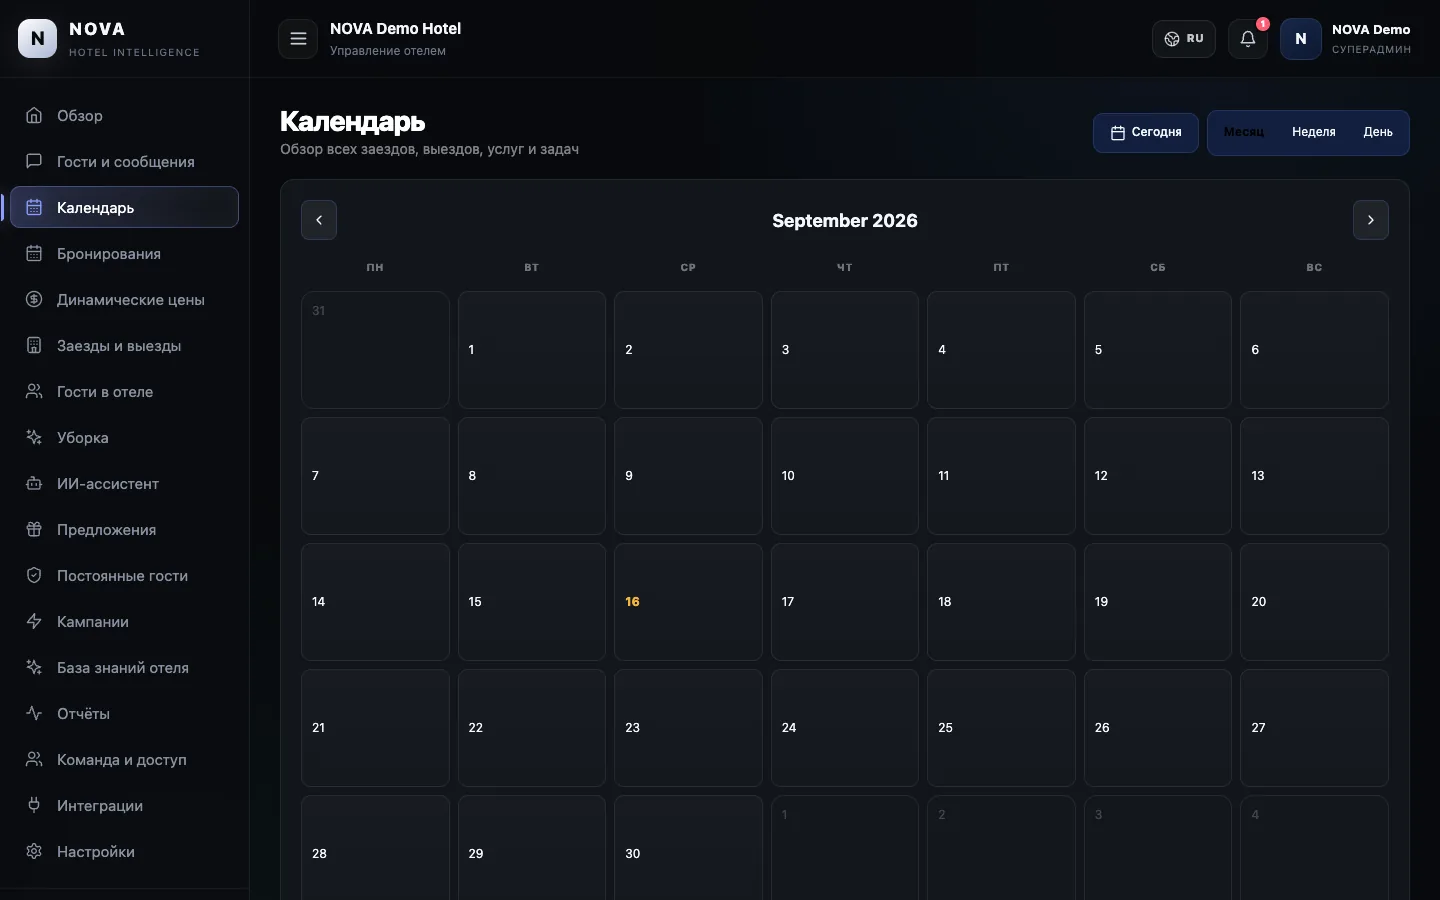Screen dimensions: 1440x900
Task: Open ИИ-ассистент robot icon
Action: click(34, 483)
